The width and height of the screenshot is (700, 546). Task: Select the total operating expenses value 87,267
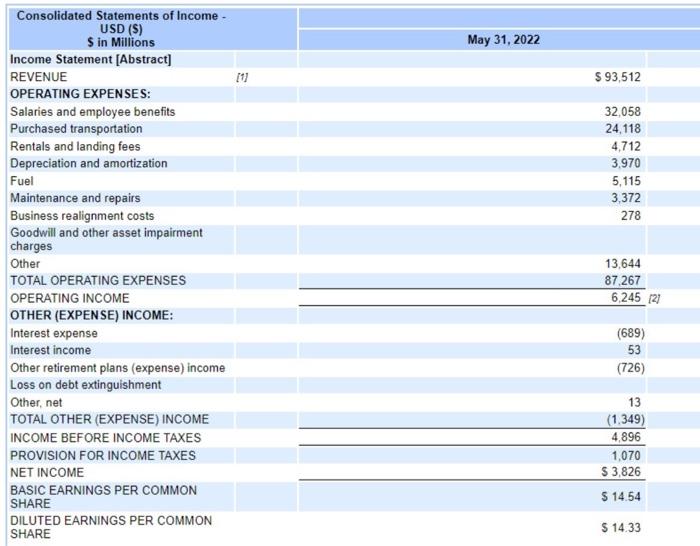(x=623, y=280)
